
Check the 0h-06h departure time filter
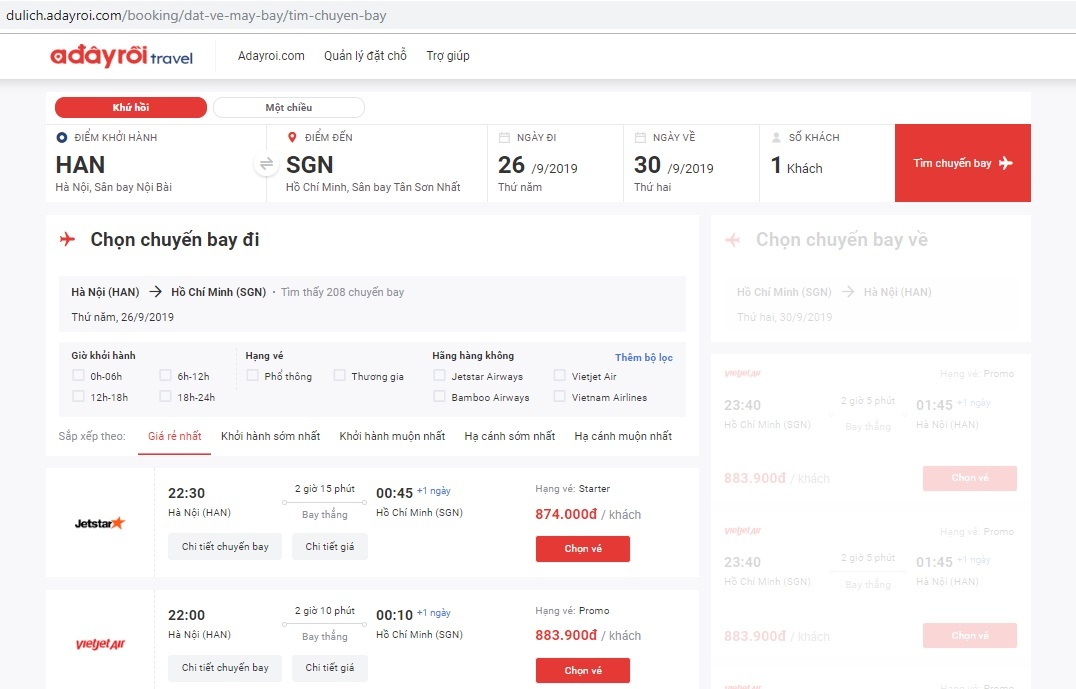click(x=76, y=376)
